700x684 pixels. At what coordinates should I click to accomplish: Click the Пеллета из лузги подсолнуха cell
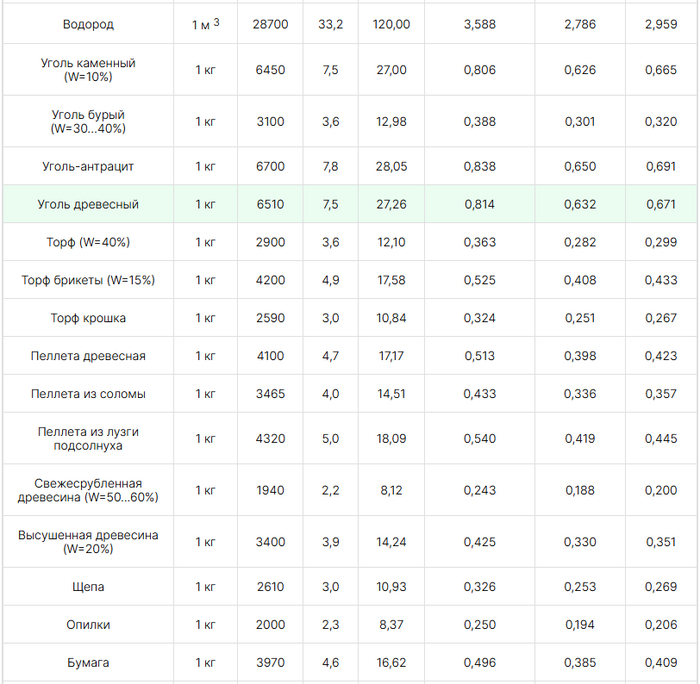[x=88, y=438]
